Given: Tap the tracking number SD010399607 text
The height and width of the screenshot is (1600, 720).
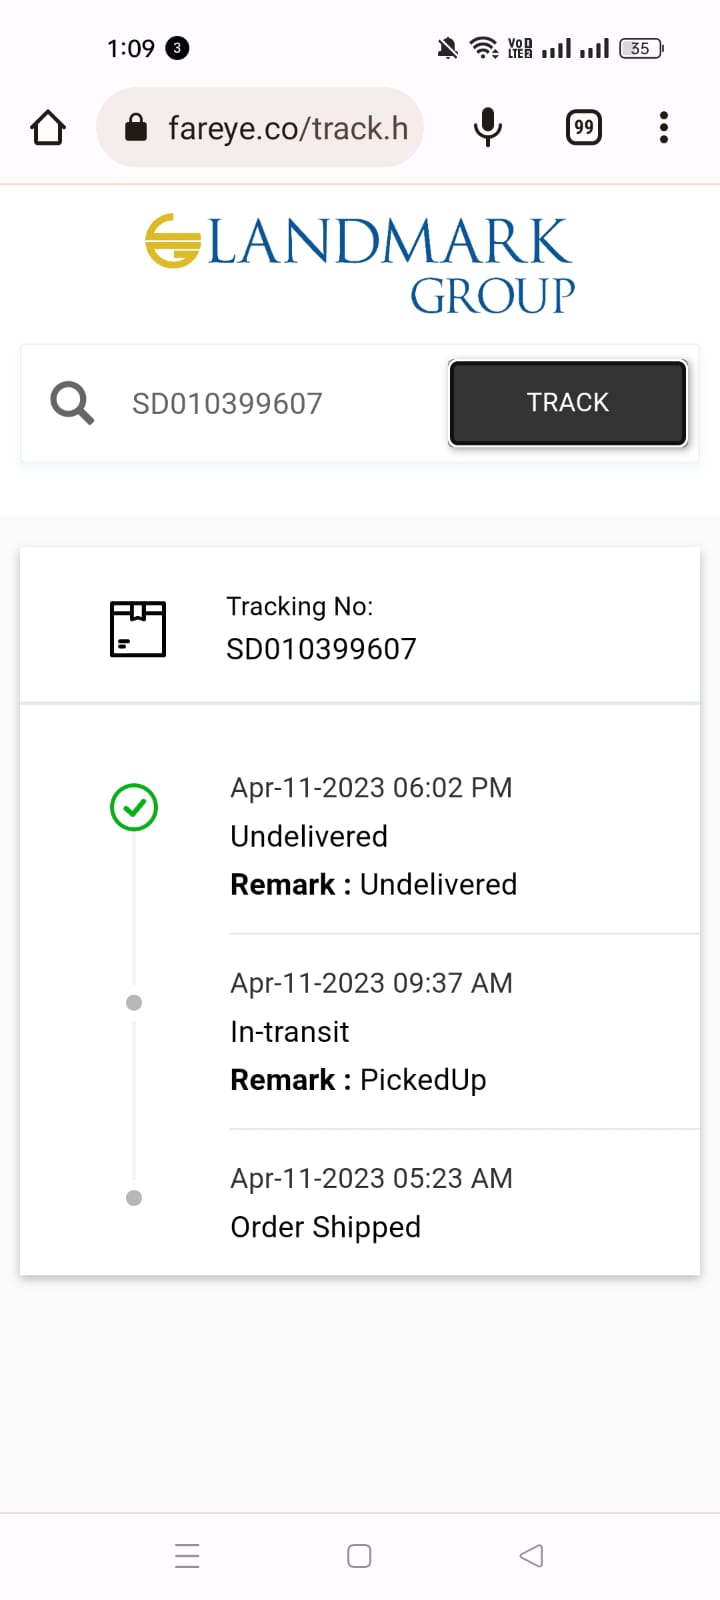Looking at the screenshot, I should (321, 649).
